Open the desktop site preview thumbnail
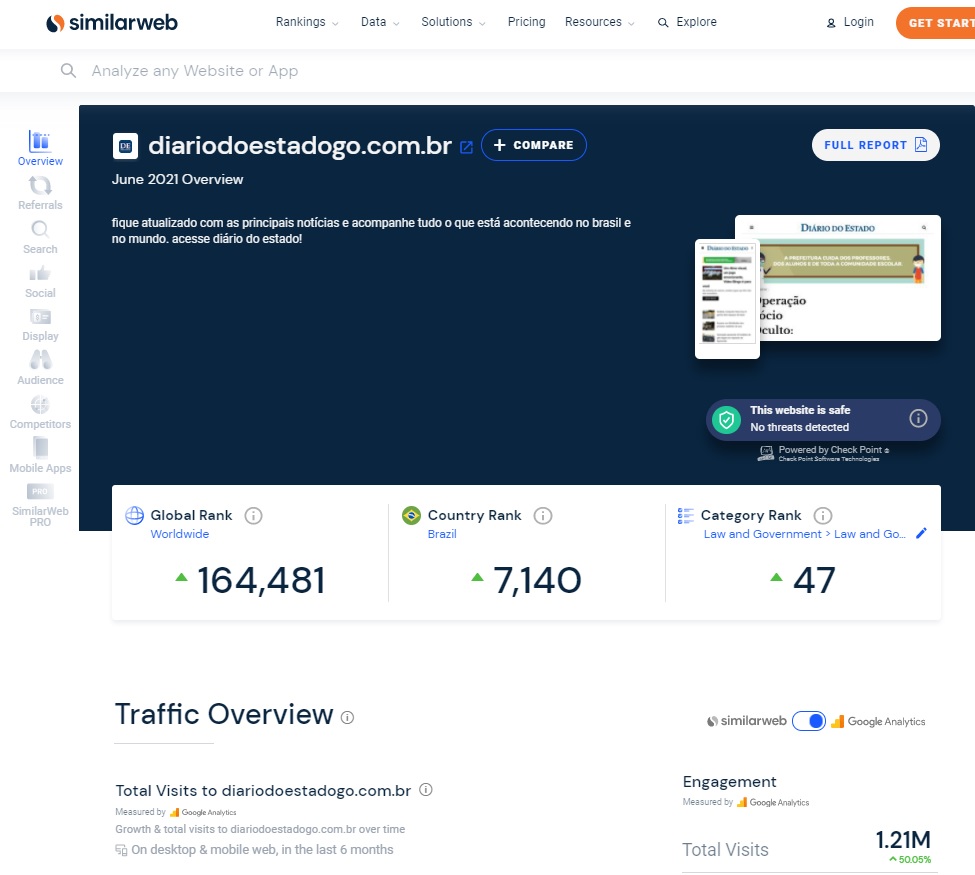Screen dimensions: 975x875 click(849, 278)
